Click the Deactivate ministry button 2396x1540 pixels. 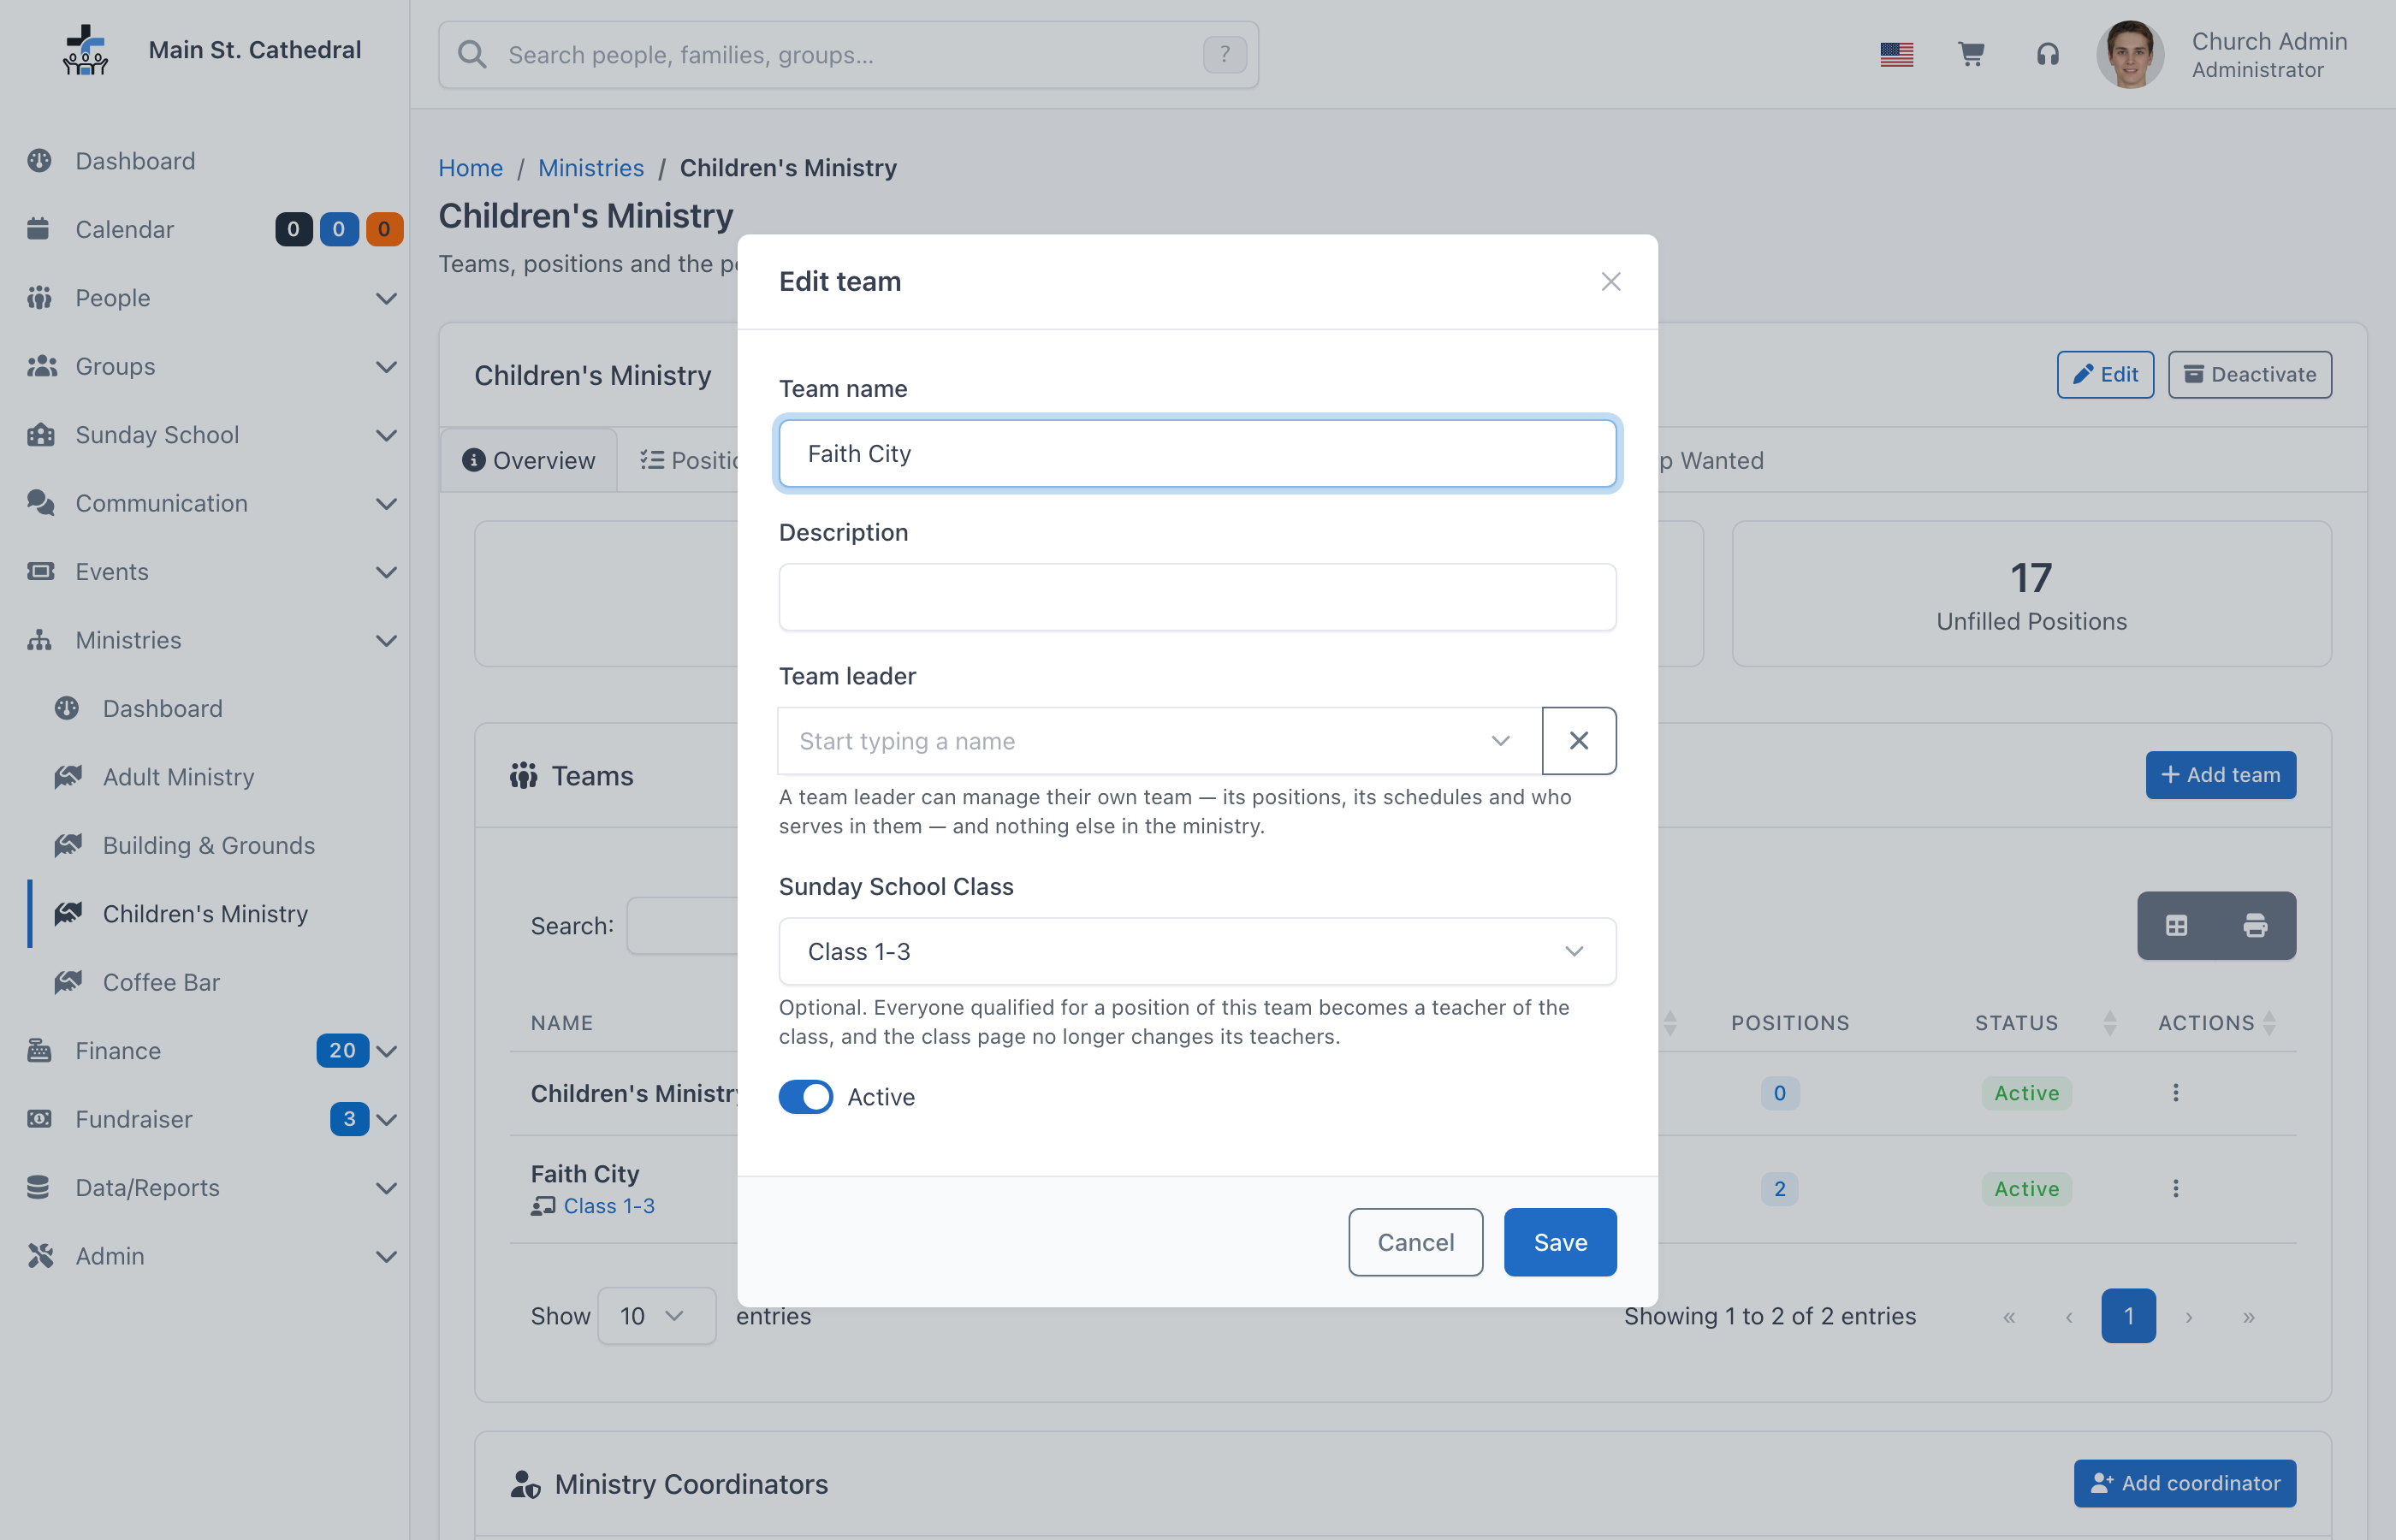(2250, 375)
